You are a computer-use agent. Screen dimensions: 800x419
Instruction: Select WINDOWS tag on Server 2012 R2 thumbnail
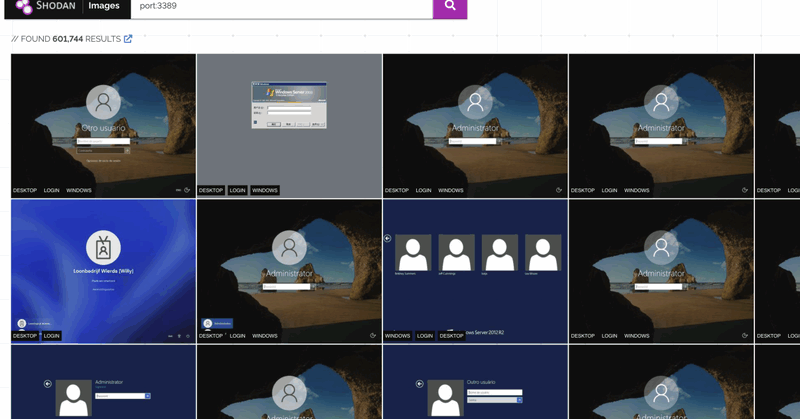click(x=397, y=336)
